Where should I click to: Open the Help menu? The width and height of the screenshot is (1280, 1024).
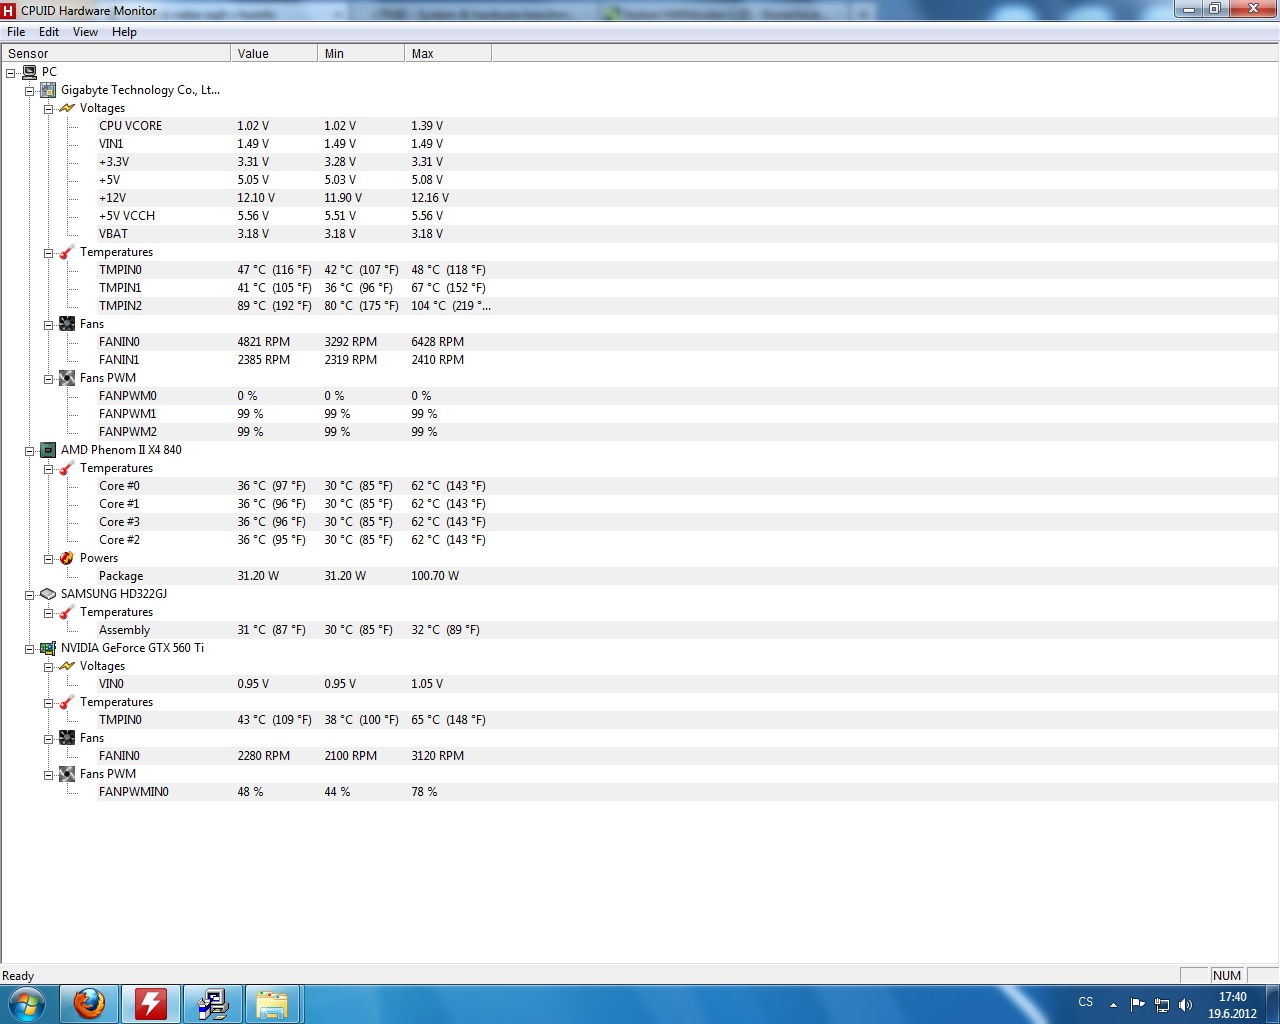124,32
